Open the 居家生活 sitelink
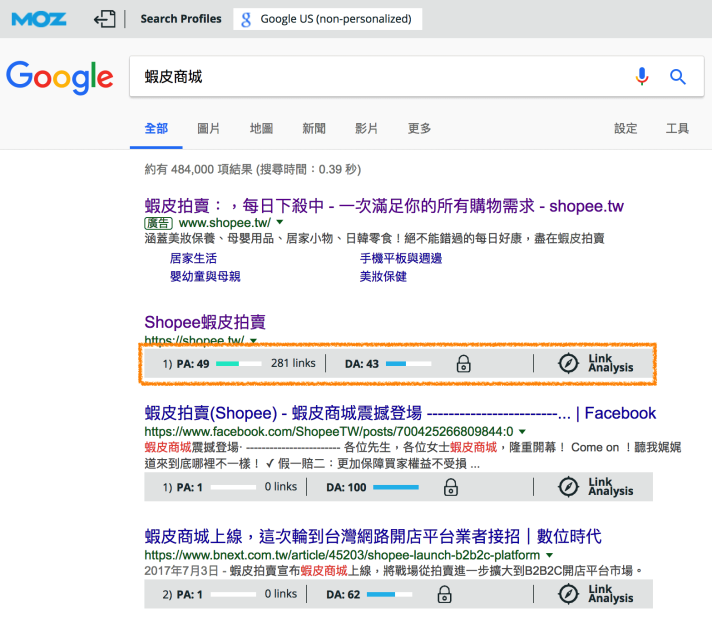This screenshot has height=623, width=712. (193, 258)
